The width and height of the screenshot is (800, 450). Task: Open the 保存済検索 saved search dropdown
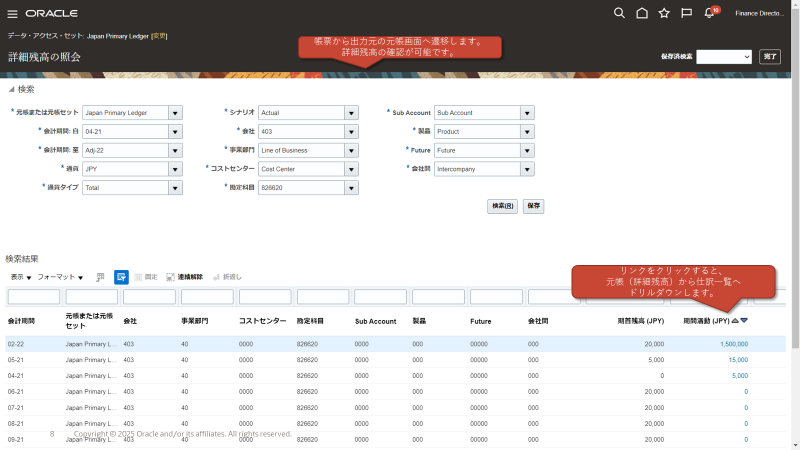(x=724, y=57)
